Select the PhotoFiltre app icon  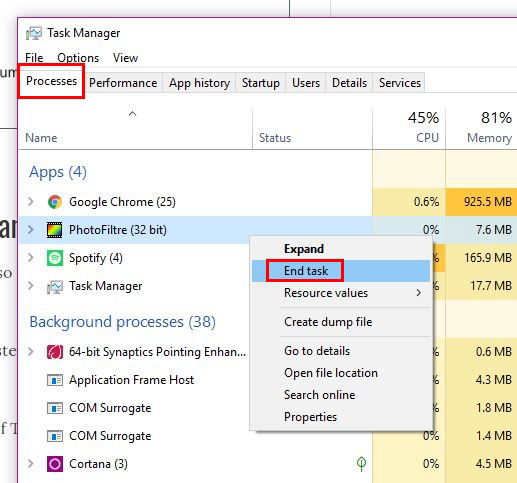tap(55, 230)
